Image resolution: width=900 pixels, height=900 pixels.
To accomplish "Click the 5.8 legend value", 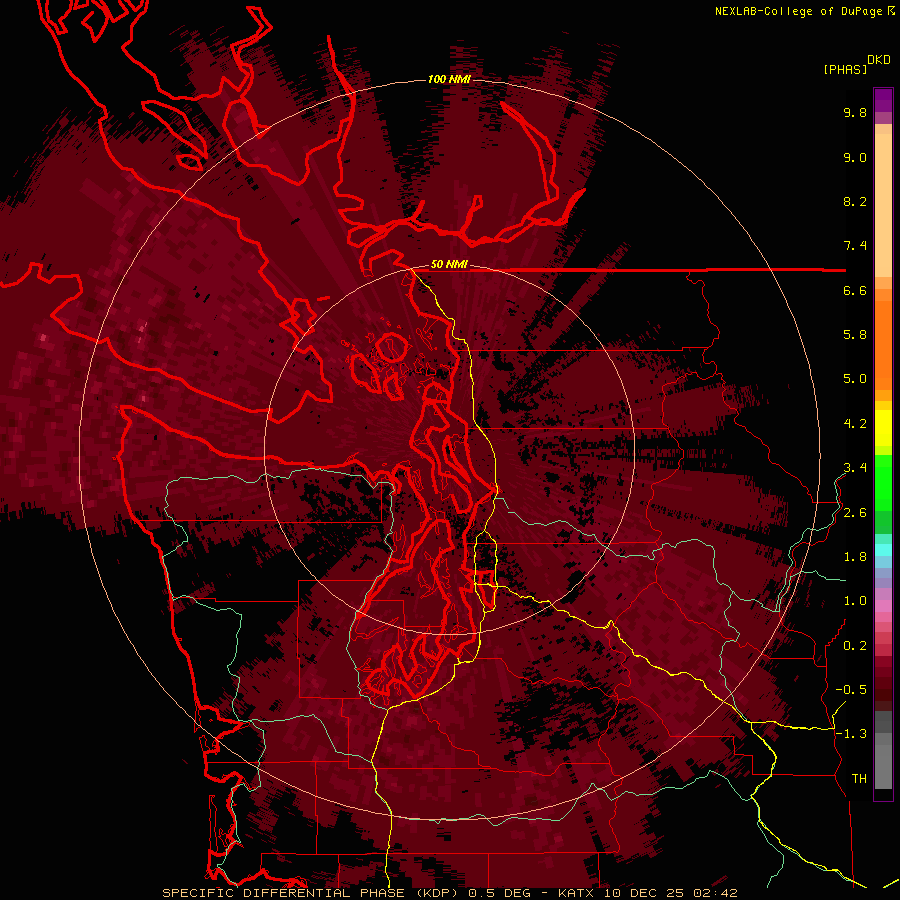I will tap(855, 335).
